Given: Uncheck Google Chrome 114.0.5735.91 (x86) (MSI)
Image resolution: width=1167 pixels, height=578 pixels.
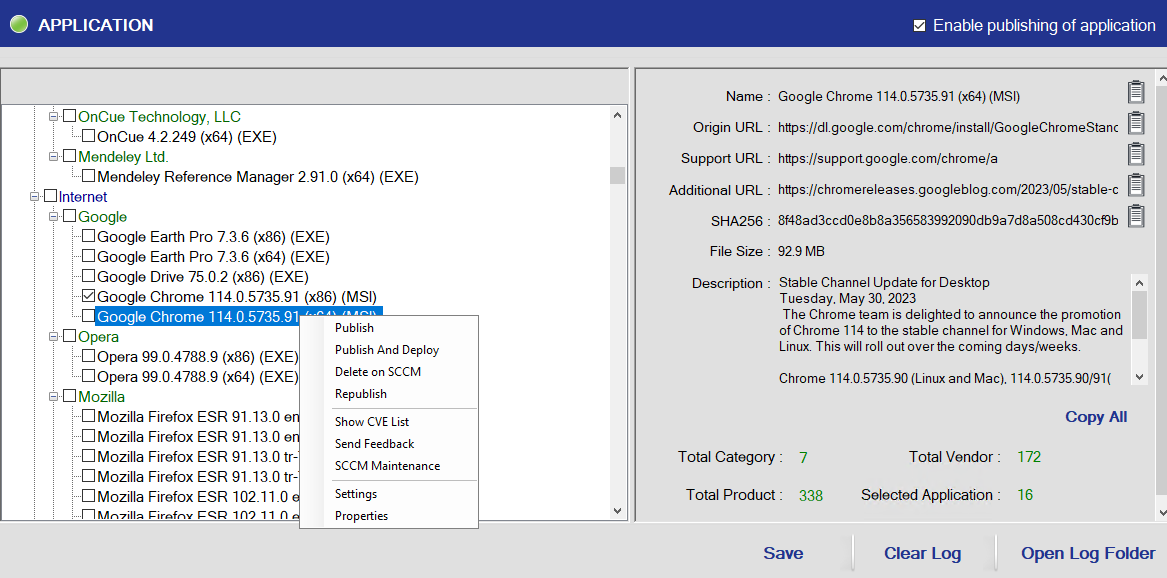Looking at the screenshot, I should click(89, 297).
